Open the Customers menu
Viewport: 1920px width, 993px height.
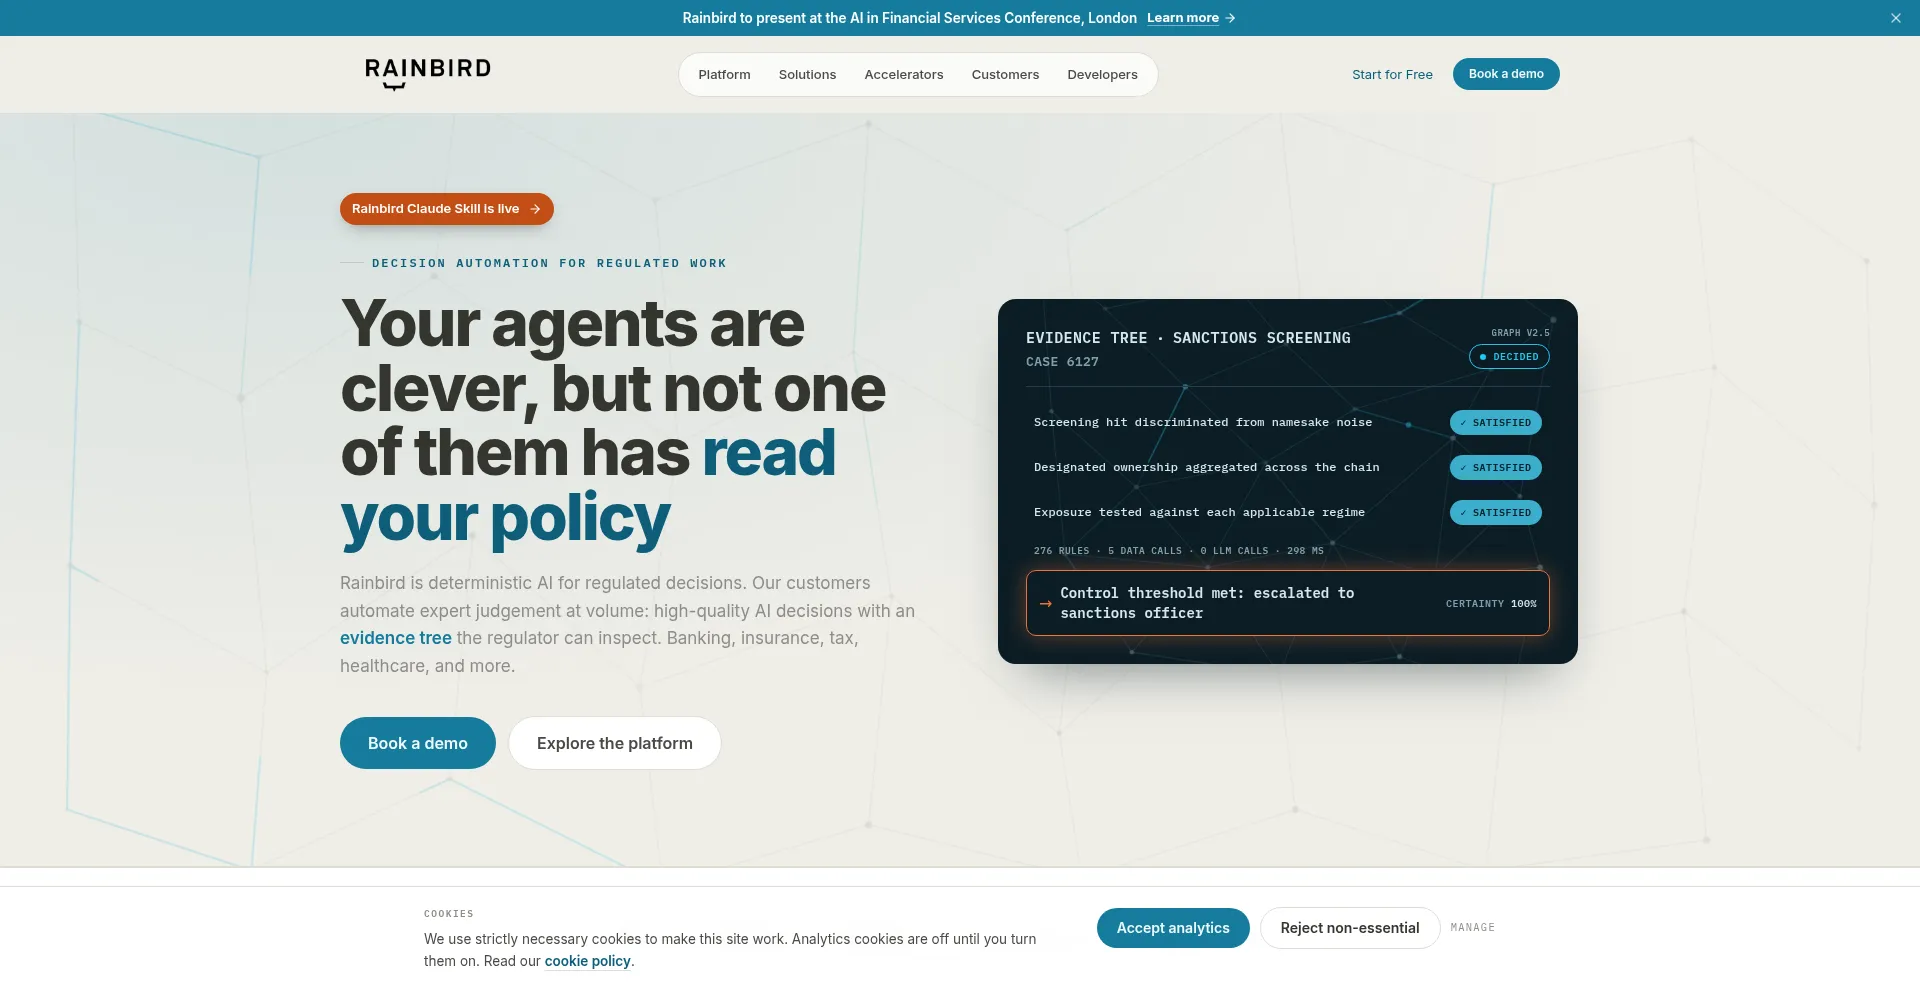click(x=1005, y=75)
